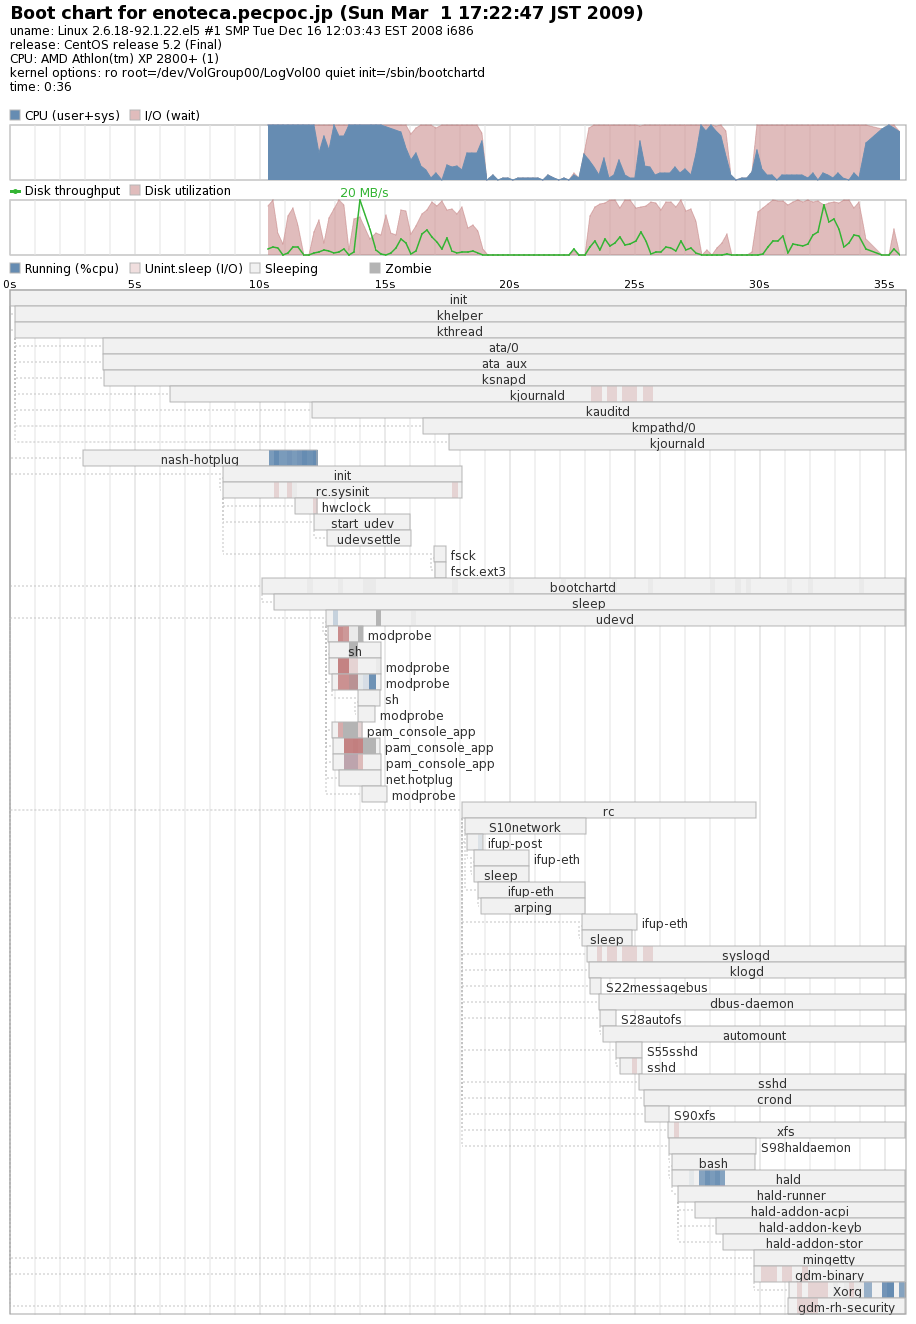Click the 15s timeline marker

tap(384, 285)
